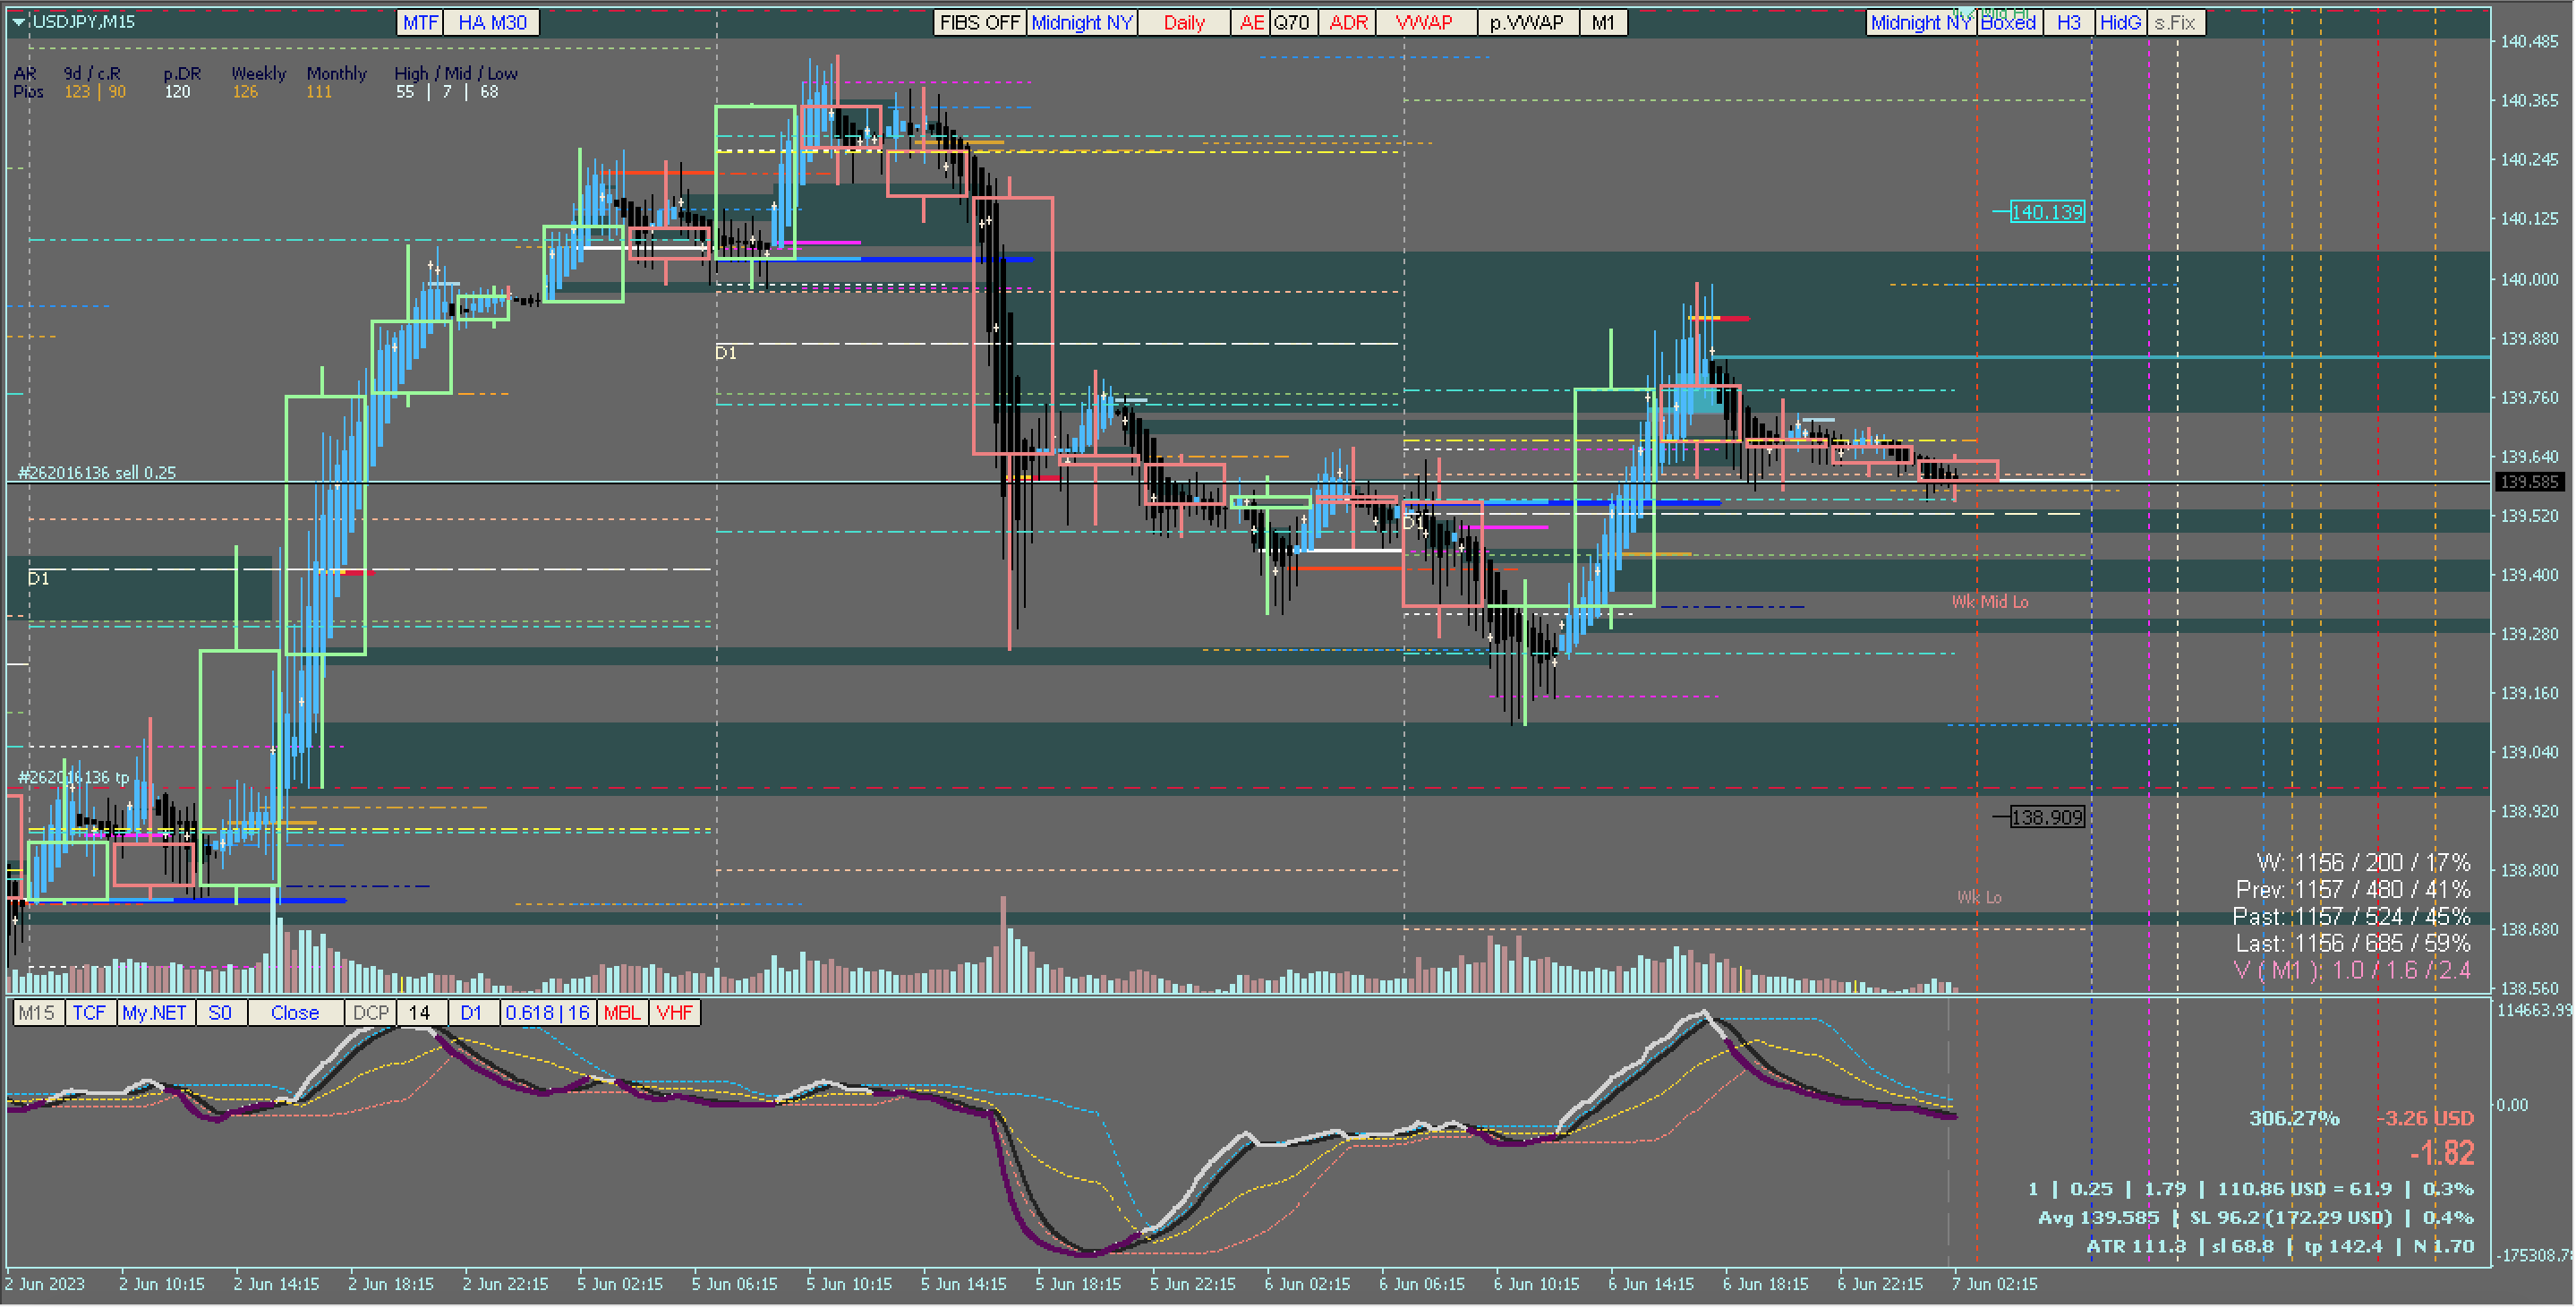Click the My.NET tab in indicator panel

point(154,1013)
